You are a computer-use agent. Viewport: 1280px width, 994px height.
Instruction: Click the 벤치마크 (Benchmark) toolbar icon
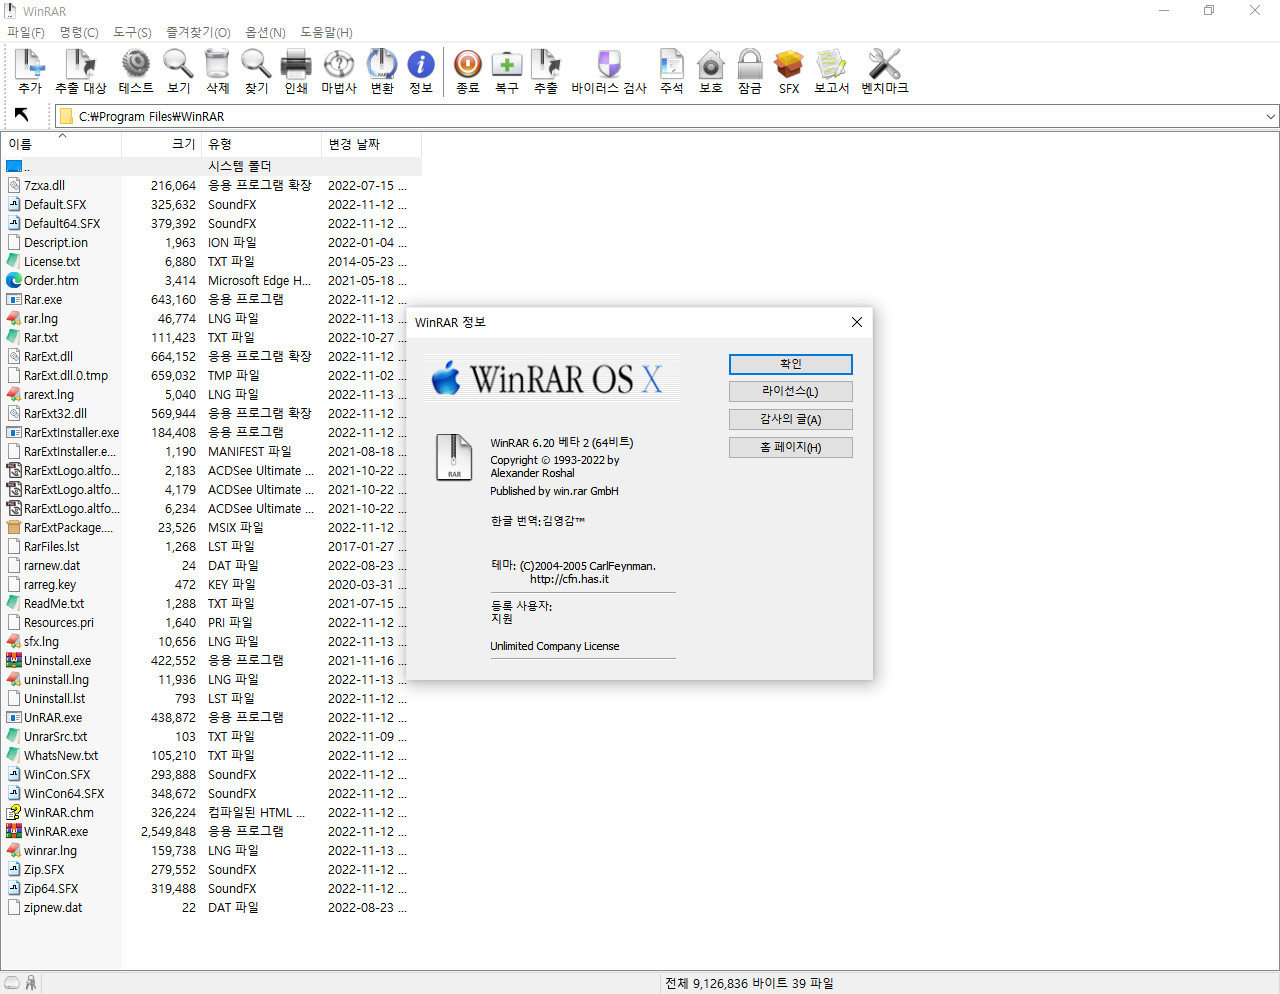(885, 64)
